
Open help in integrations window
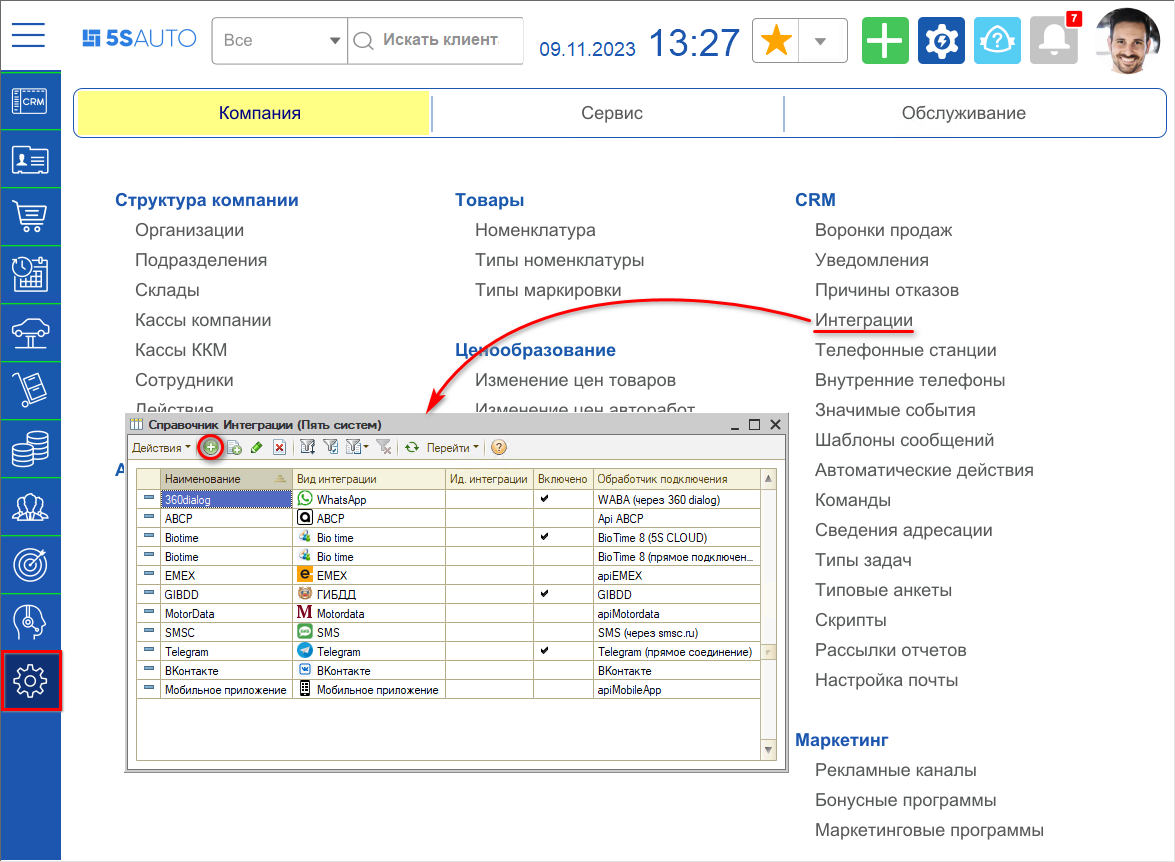pyautogui.click(x=498, y=447)
